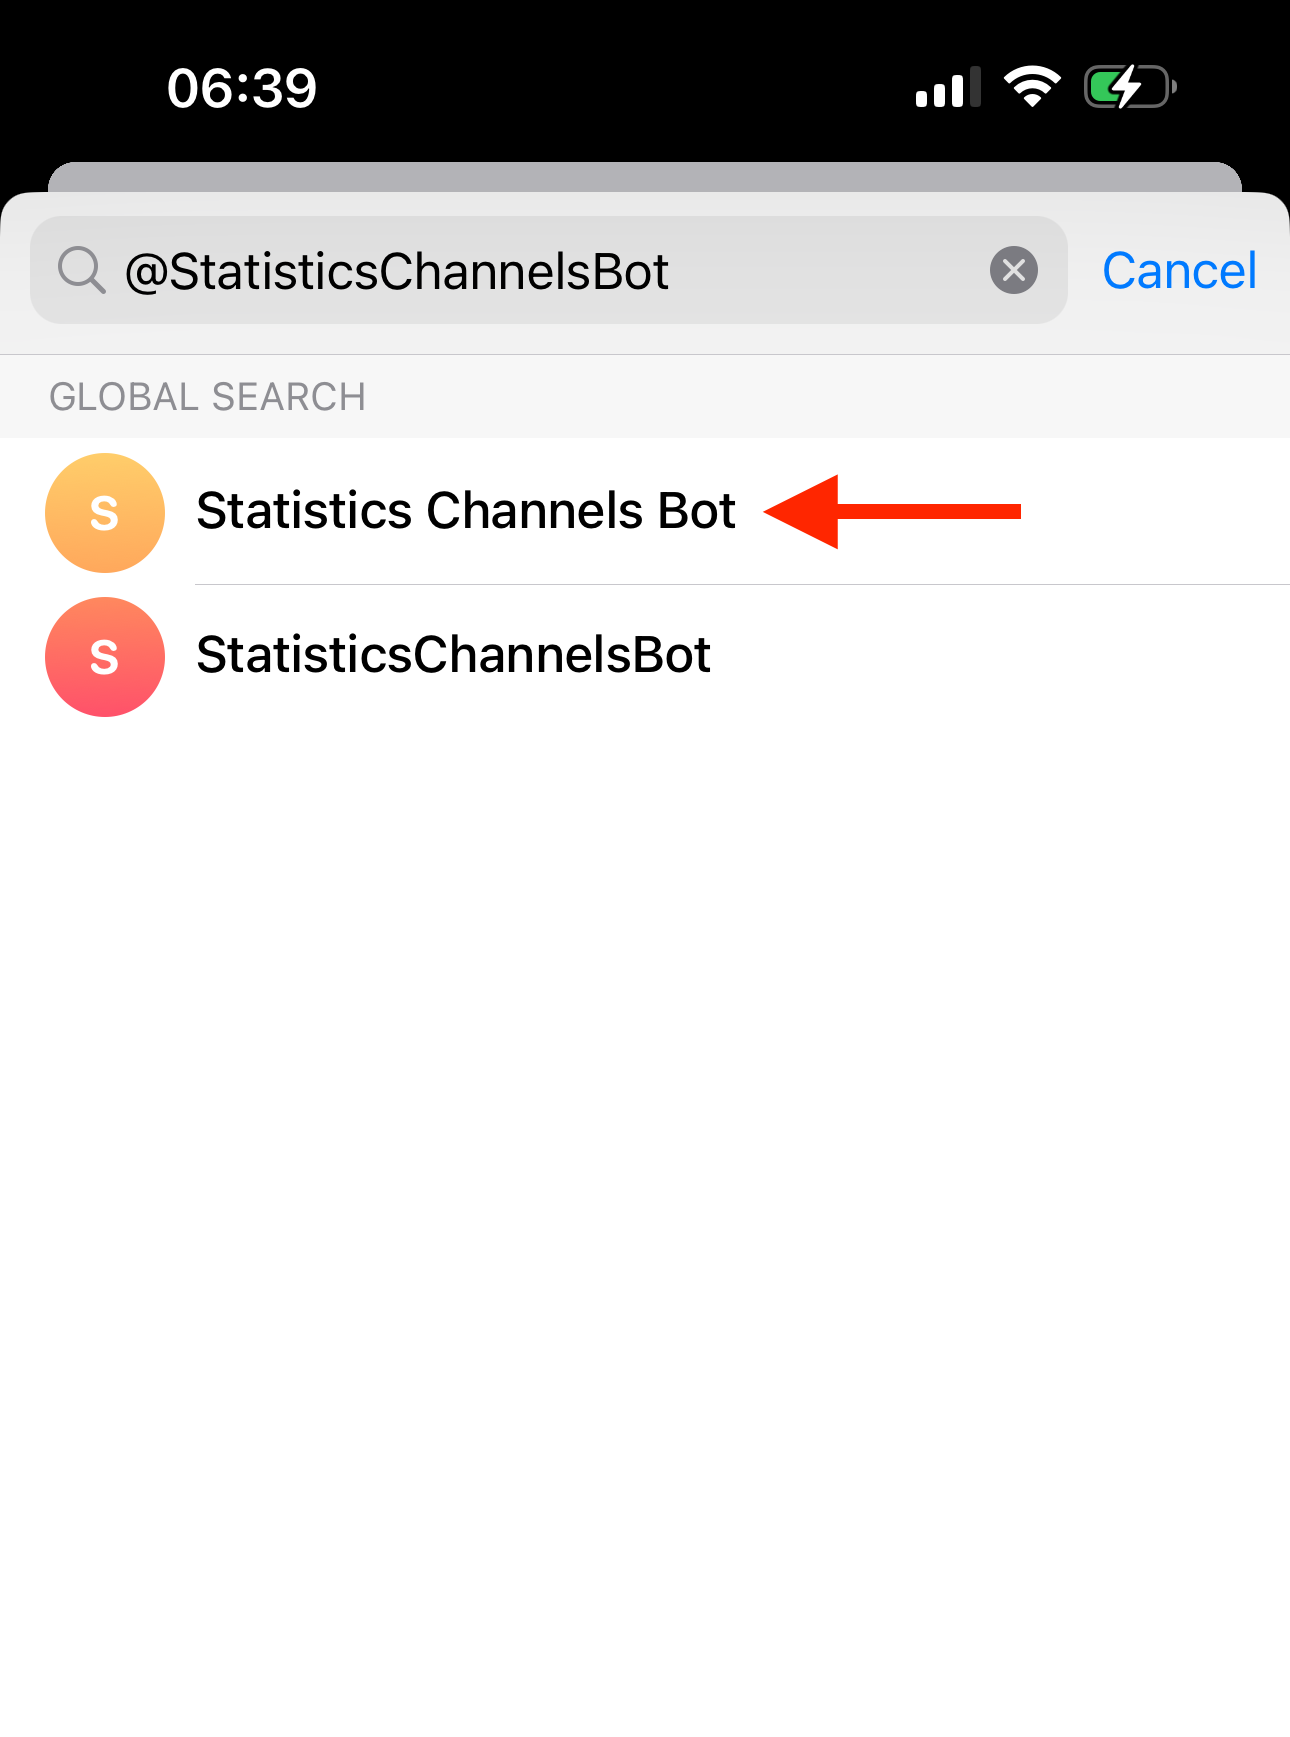The height and width of the screenshot is (1737, 1290).
Task: Tap the divider line between the two results
Action: pyautogui.click(x=740, y=584)
